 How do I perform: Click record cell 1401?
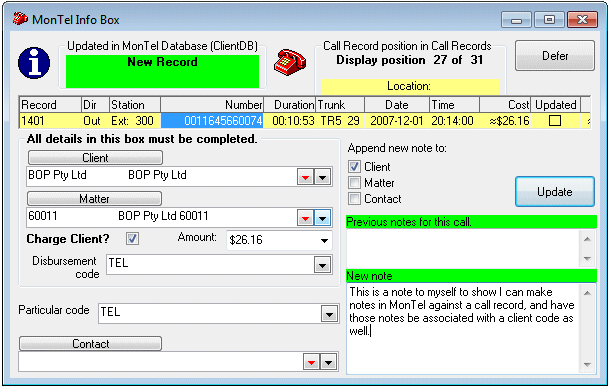pyautogui.click(x=50, y=121)
